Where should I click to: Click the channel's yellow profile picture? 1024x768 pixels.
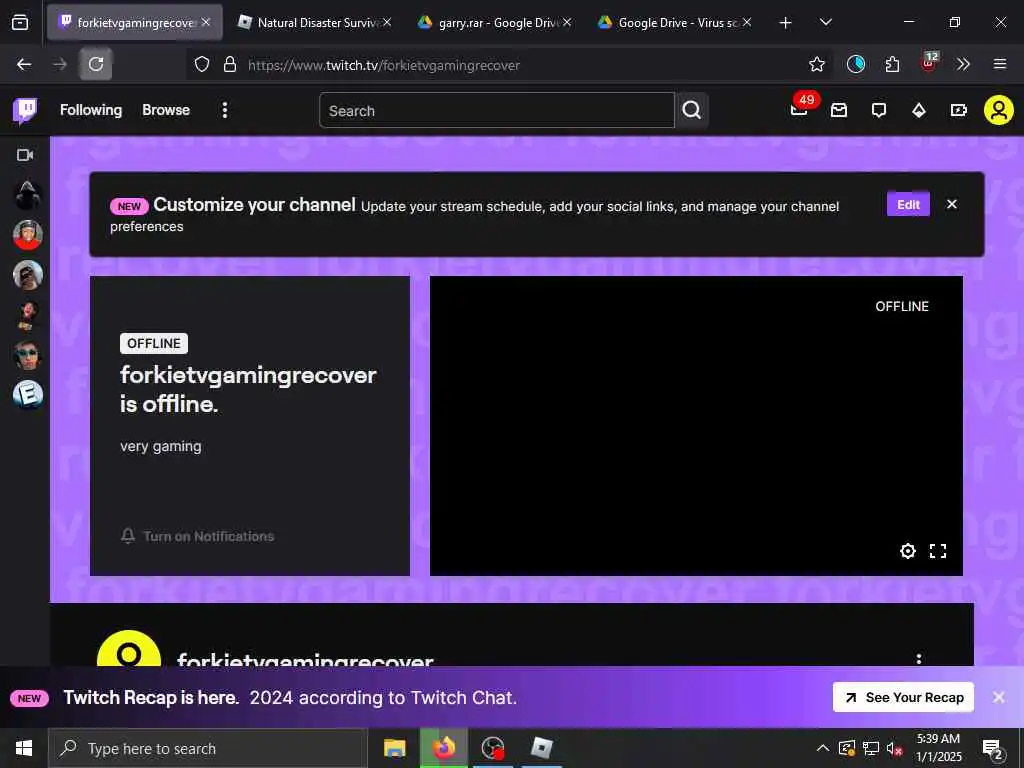pyautogui.click(x=129, y=650)
